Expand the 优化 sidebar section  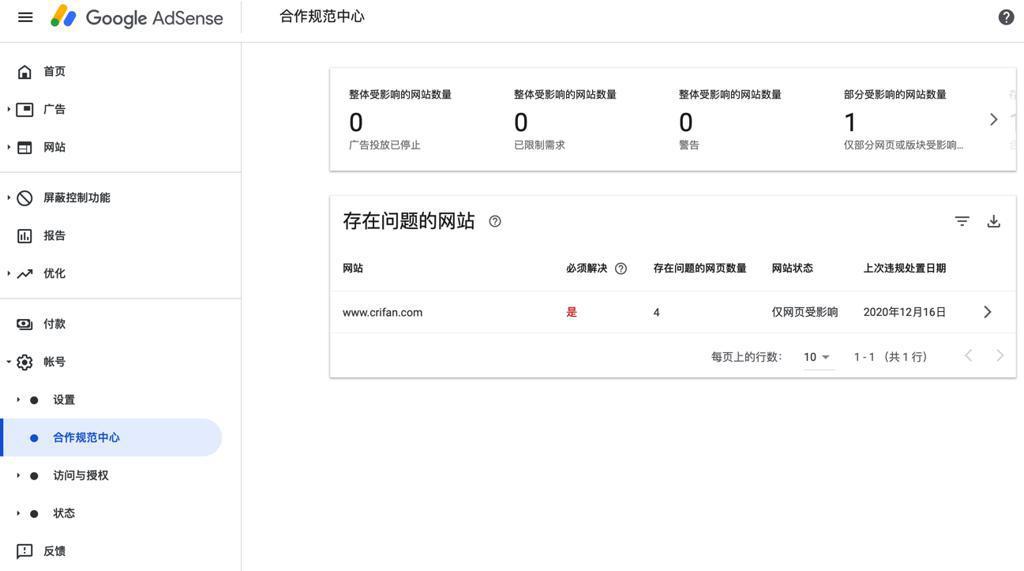8,273
